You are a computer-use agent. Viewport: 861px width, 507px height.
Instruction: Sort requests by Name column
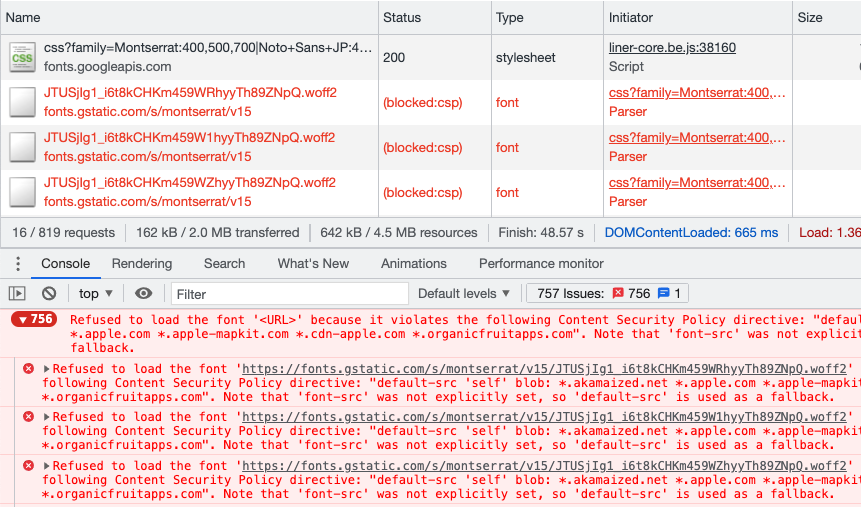point(189,18)
